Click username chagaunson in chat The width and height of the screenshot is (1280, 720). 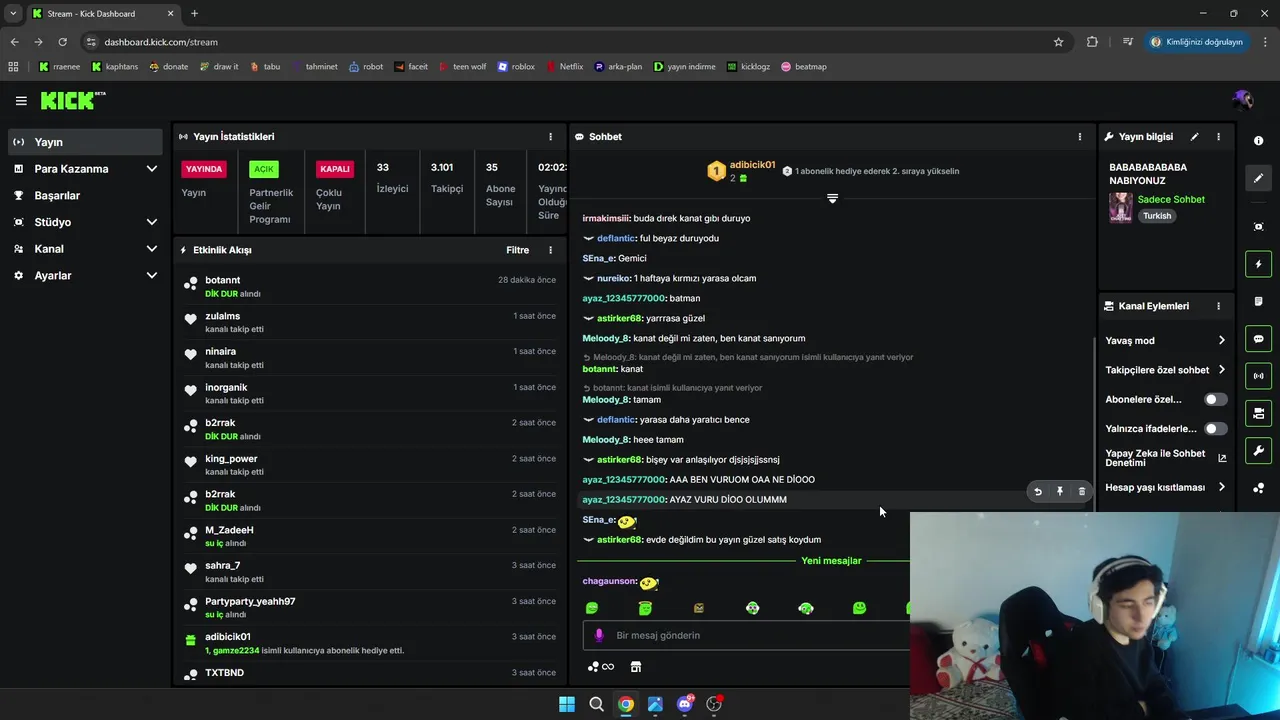pos(609,581)
